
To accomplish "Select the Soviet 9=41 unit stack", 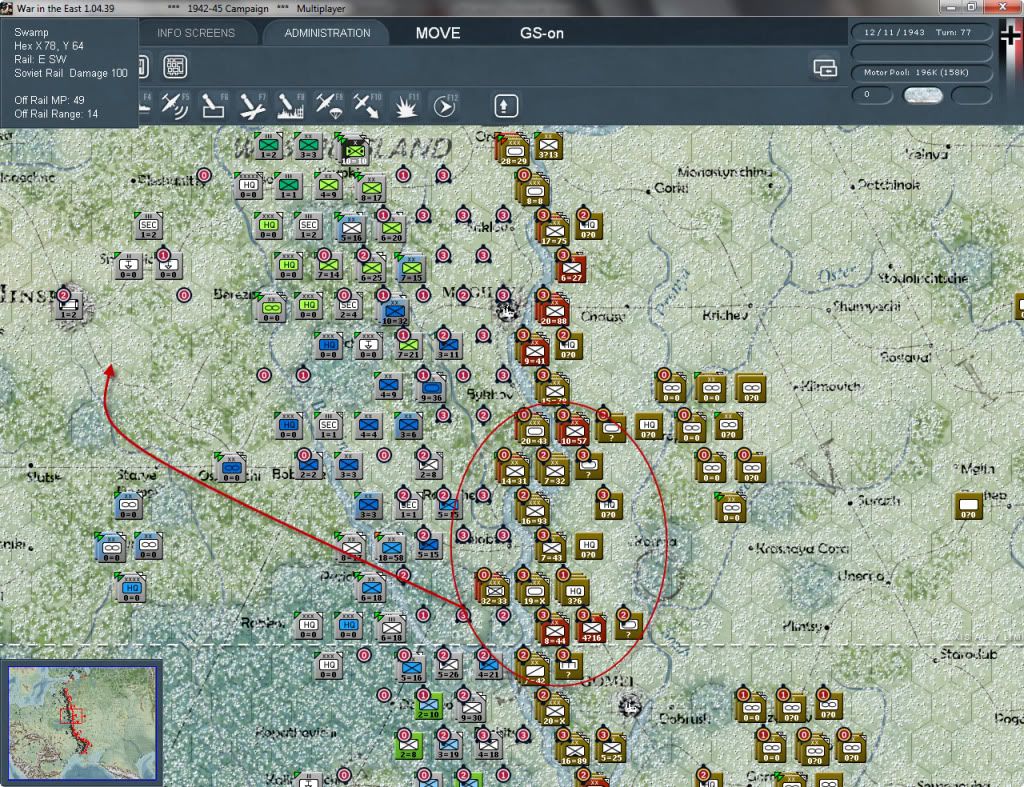I will point(534,351).
